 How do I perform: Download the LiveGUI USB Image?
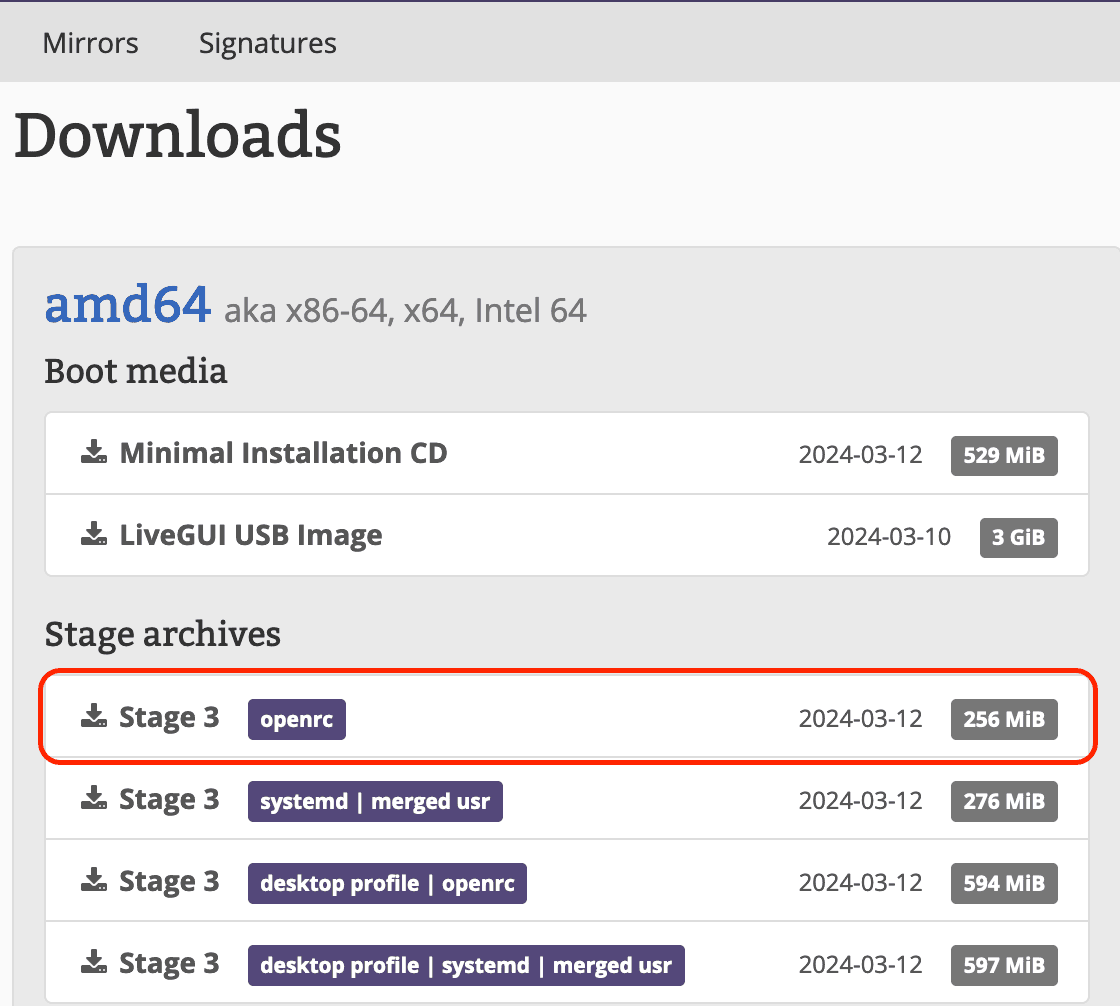point(250,535)
